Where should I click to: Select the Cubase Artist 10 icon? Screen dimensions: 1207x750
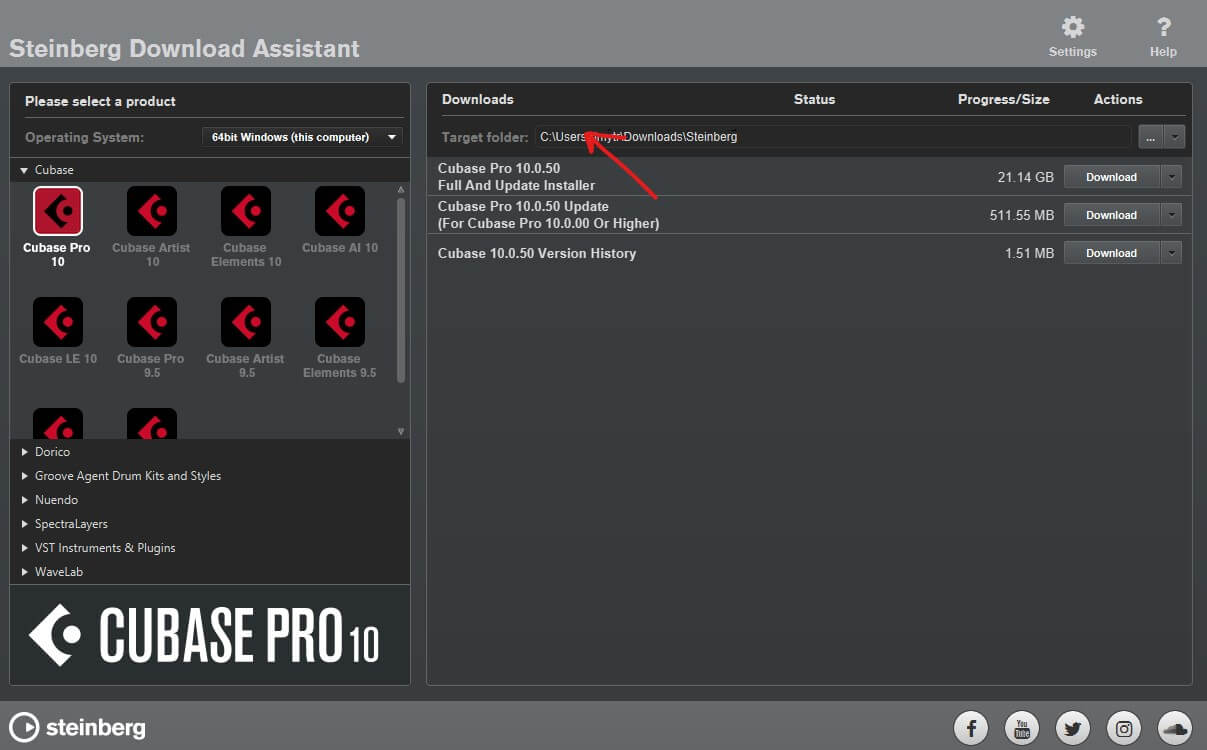point(152,211)
